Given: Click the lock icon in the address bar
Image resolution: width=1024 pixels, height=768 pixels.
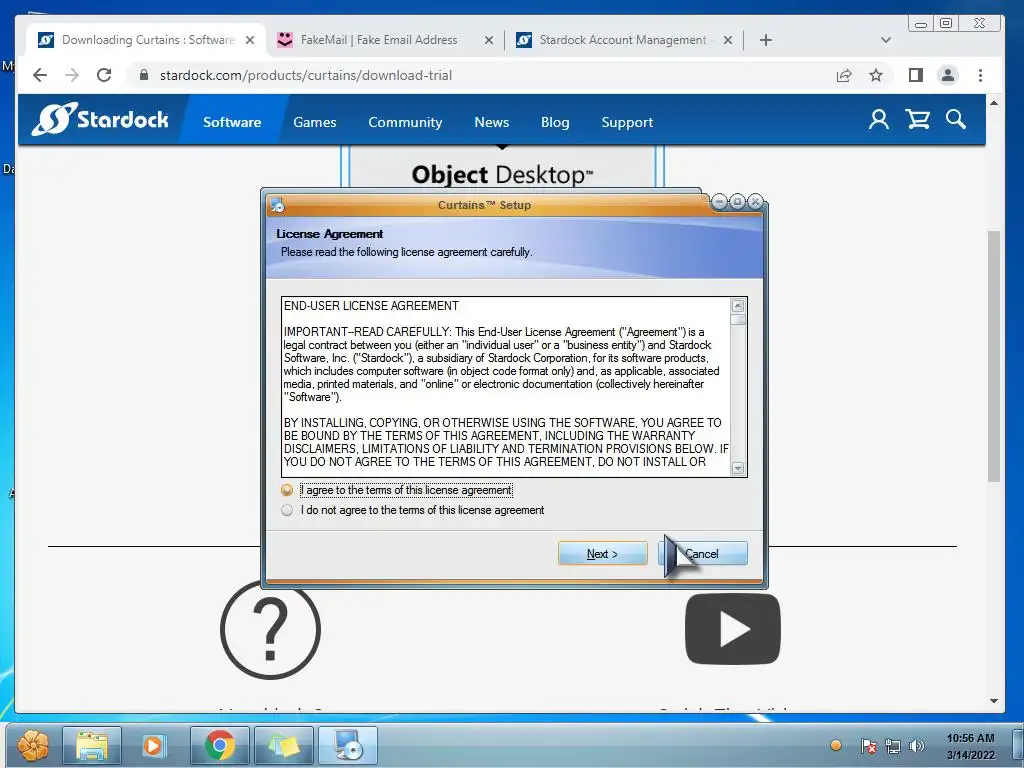Looking at the screenshot, I should [x=144, y=75].
